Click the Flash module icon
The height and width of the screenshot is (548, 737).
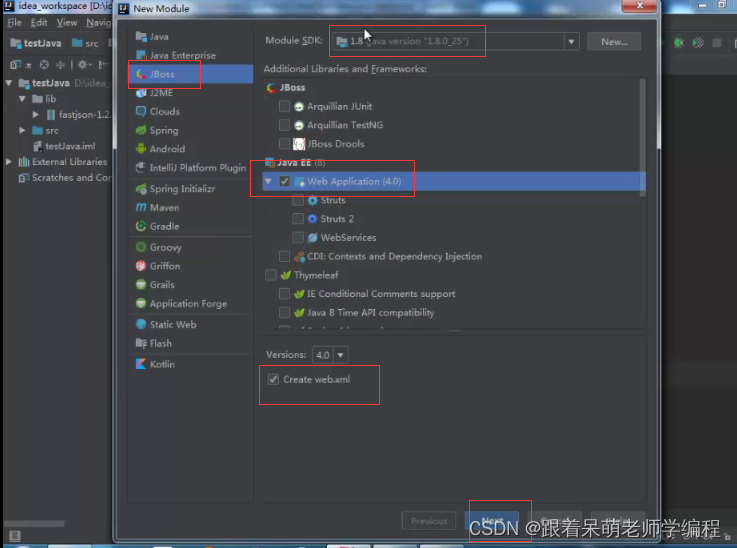point(141,343)
